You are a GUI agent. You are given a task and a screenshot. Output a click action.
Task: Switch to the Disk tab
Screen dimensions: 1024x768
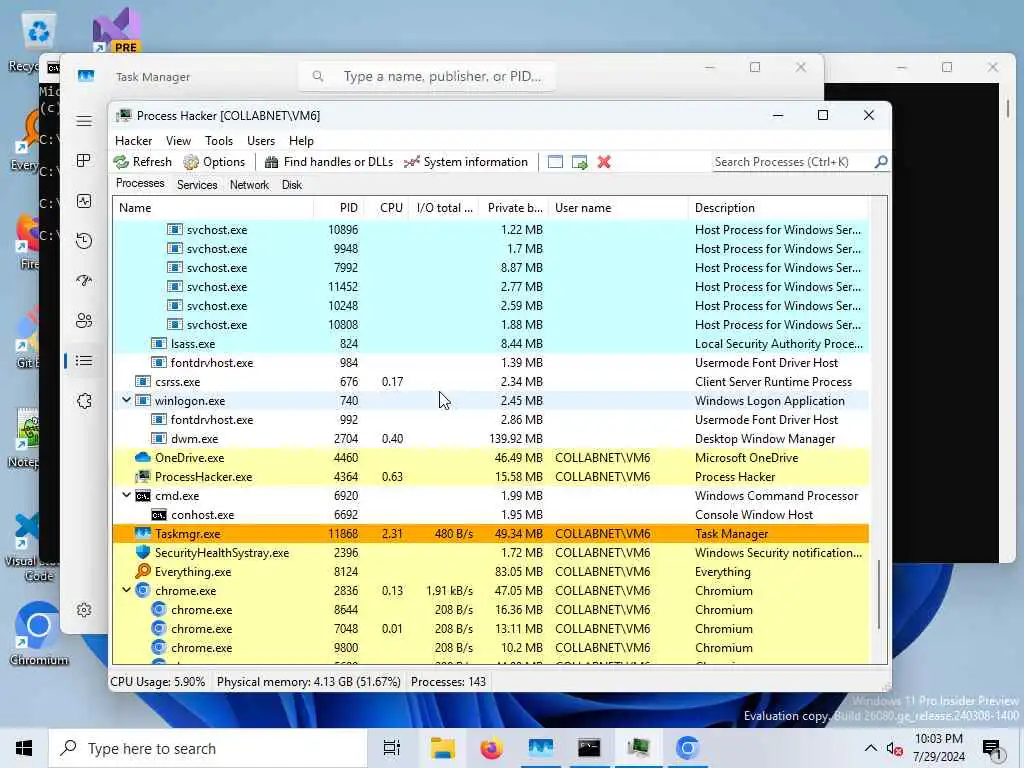292,185
